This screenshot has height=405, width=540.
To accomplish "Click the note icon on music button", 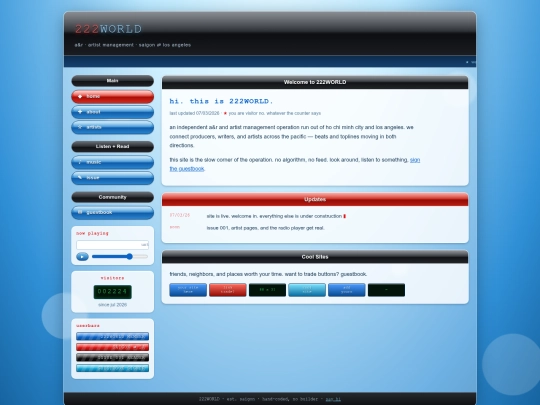I will click(80, 162).
